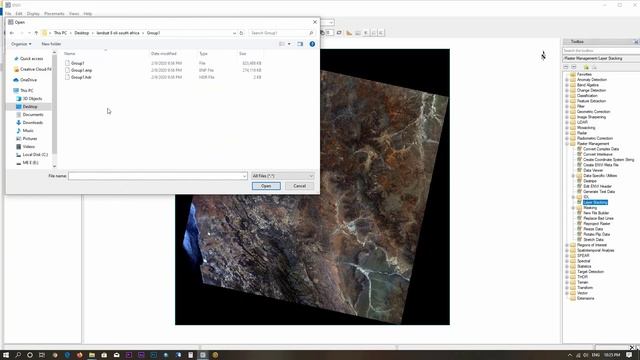This screenshot has width=640, height=360.
Task: Sort the file list by Date modified
Action: [x=163, y=54]
